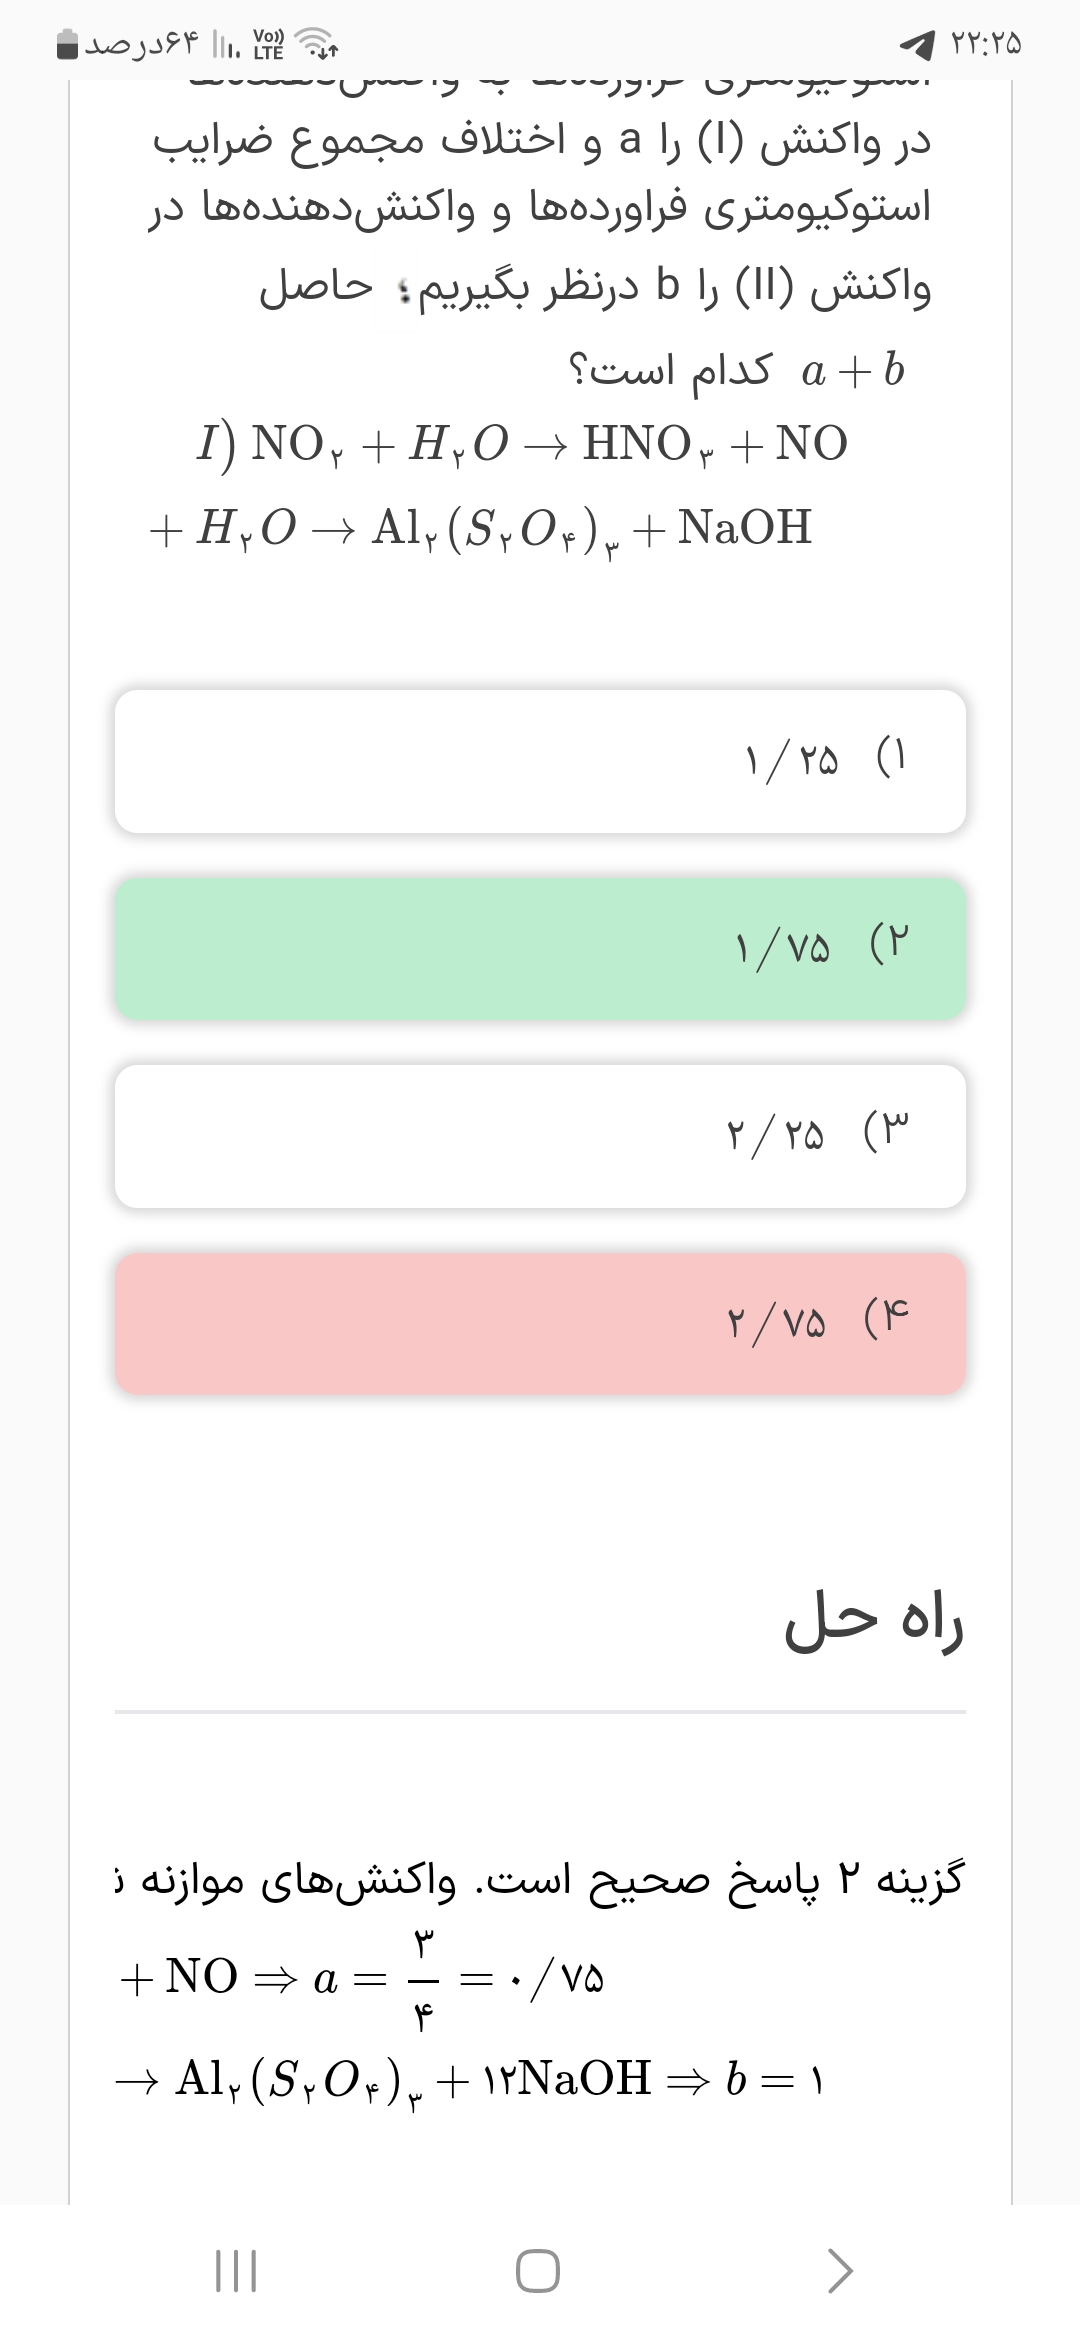Viewport: 1080px width, 2340px height.
Task: Tap the 'راه حل' solution heading
Action: 874,1623
